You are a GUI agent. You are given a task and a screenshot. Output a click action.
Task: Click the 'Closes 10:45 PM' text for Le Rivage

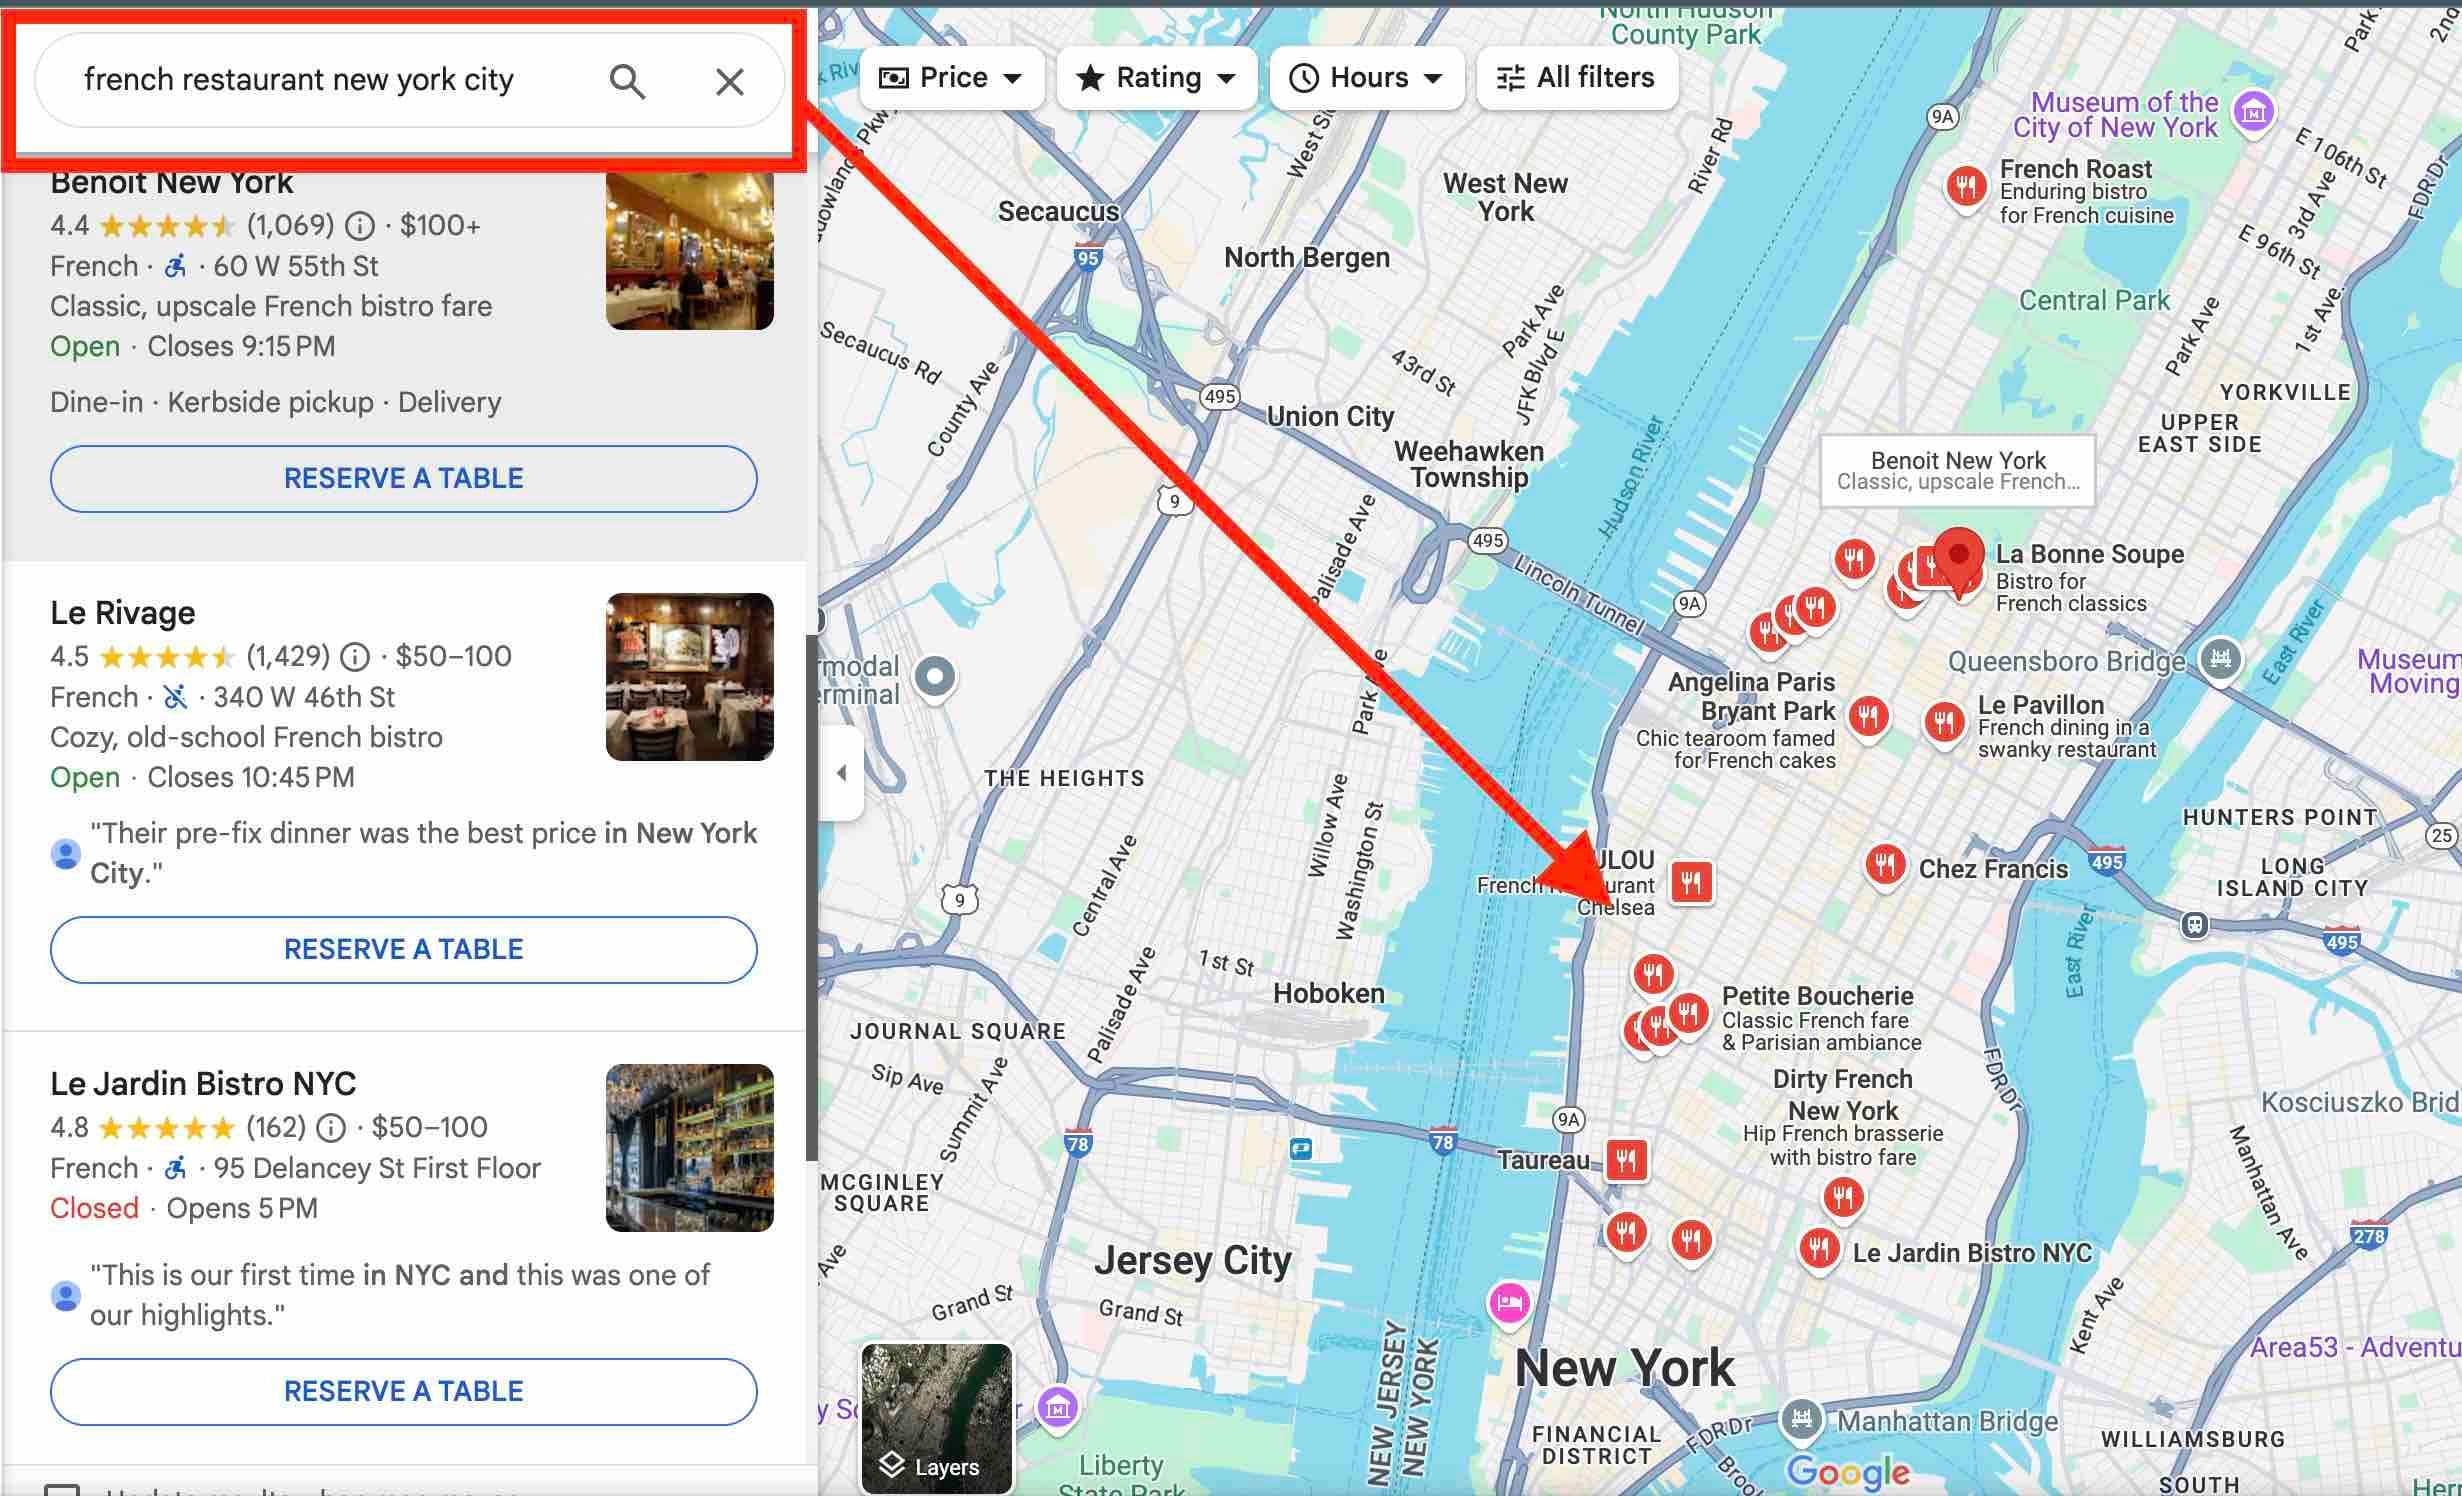[x=251, y=778]
